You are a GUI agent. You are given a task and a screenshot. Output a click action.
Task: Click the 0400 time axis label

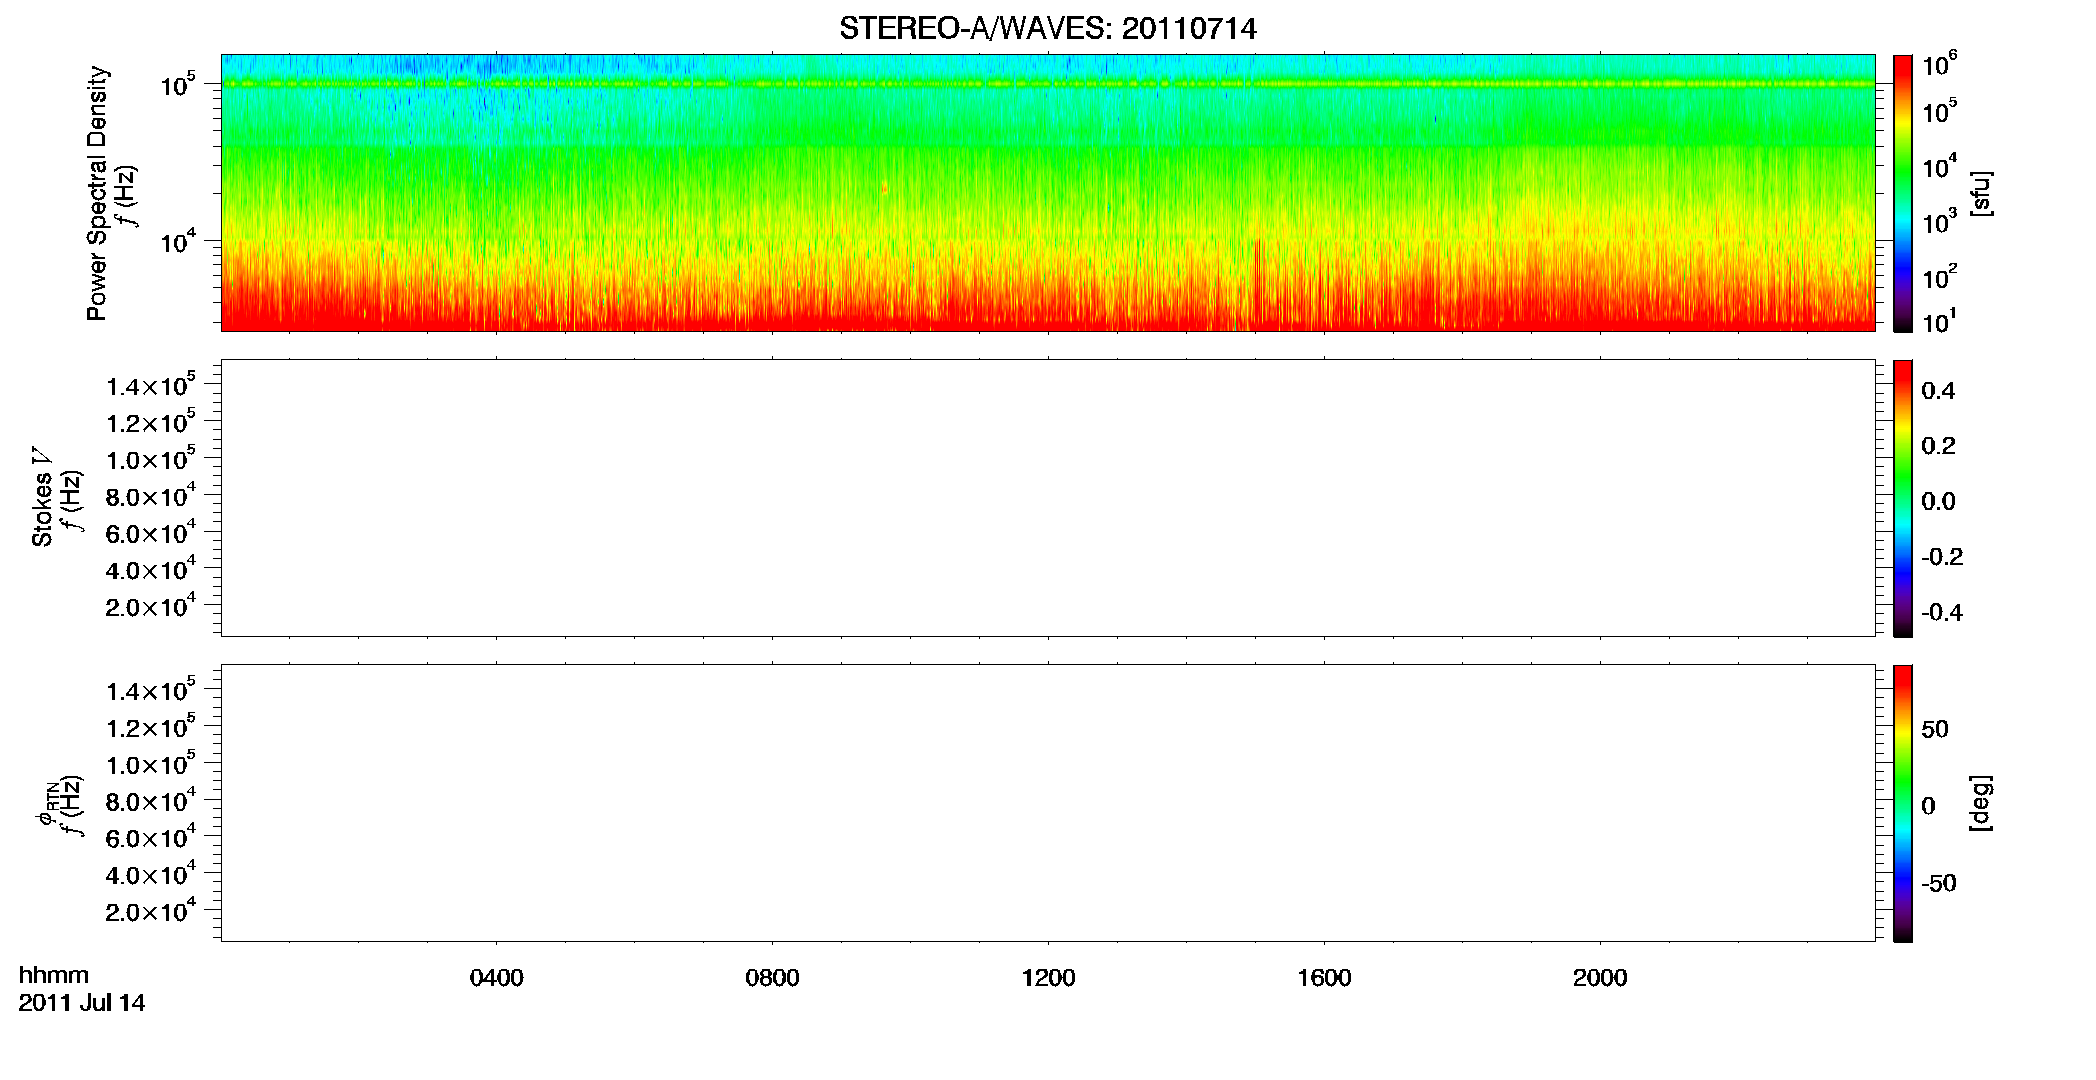tap(496, 978)
